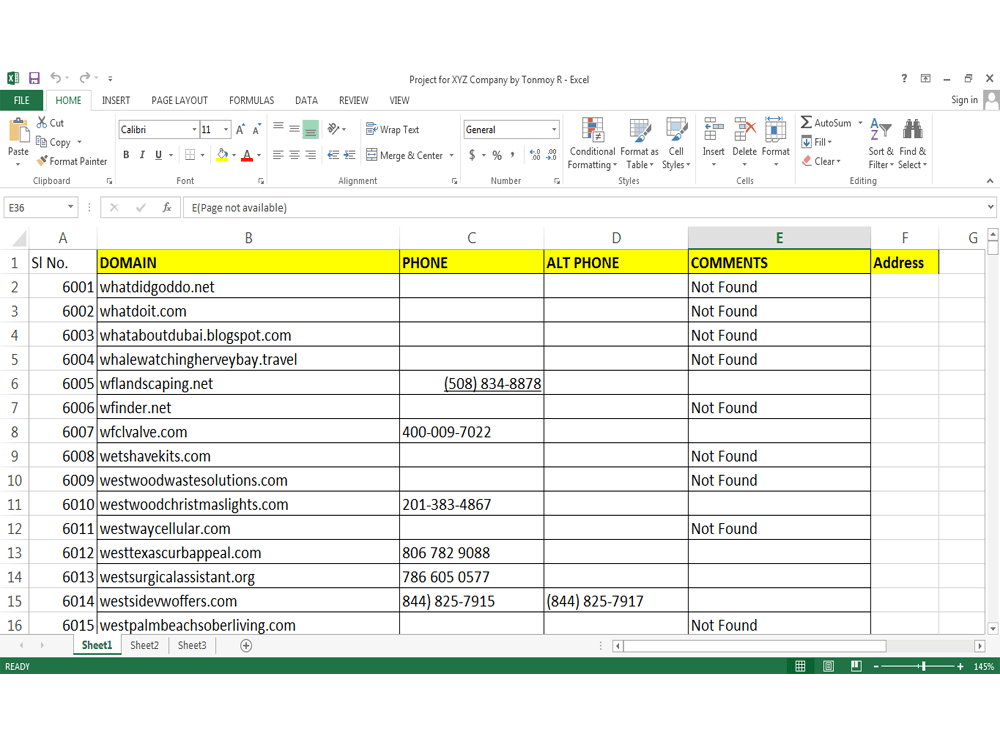This screenshot has width=1000, height=750.
Task: Apply percent style
Action: (497, 155)
